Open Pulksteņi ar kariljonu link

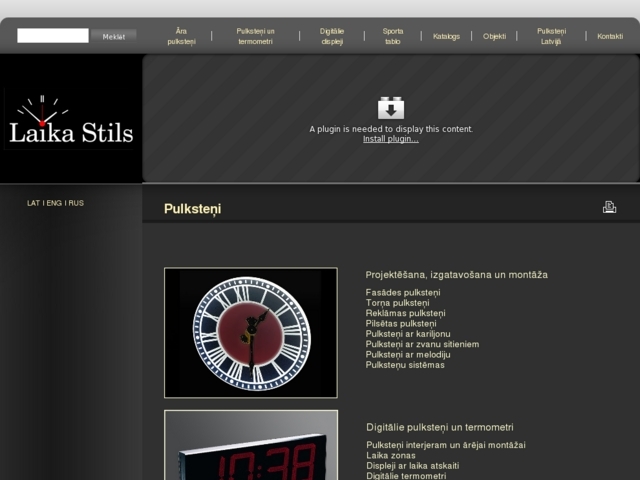pos(408,334)
